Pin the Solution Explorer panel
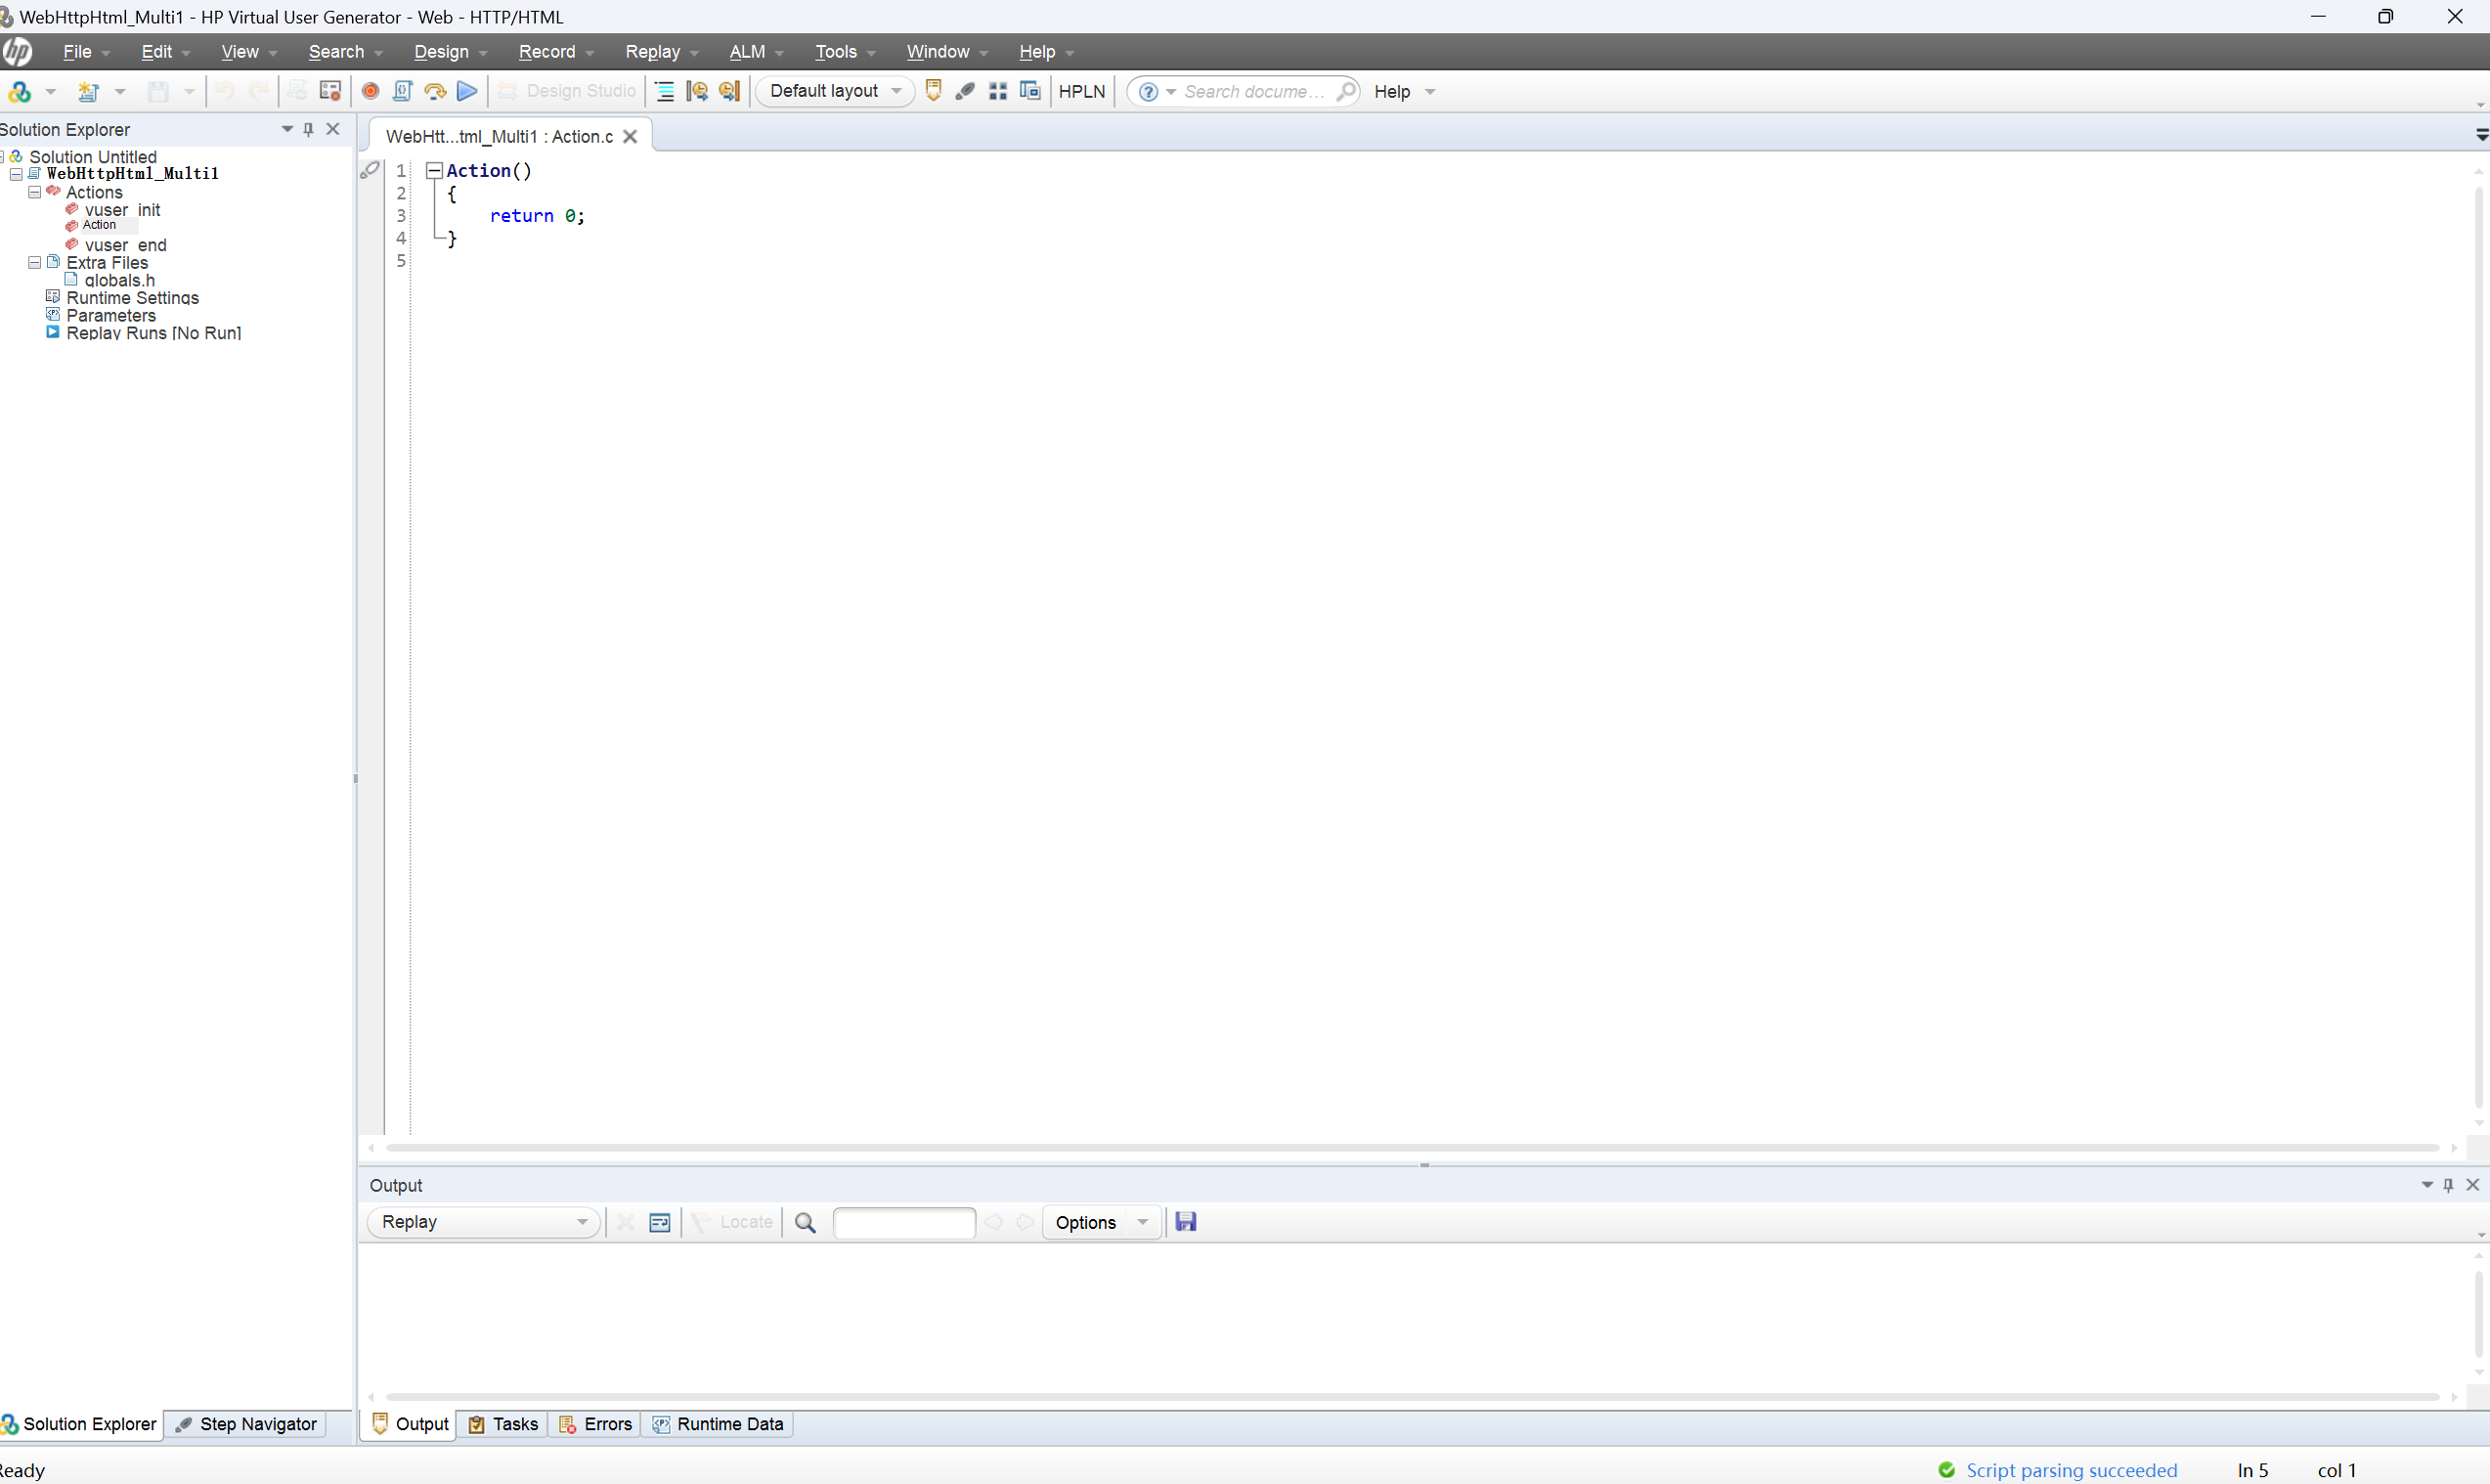Screen dimensions: 2490x1484 click(x=309, y=129)
